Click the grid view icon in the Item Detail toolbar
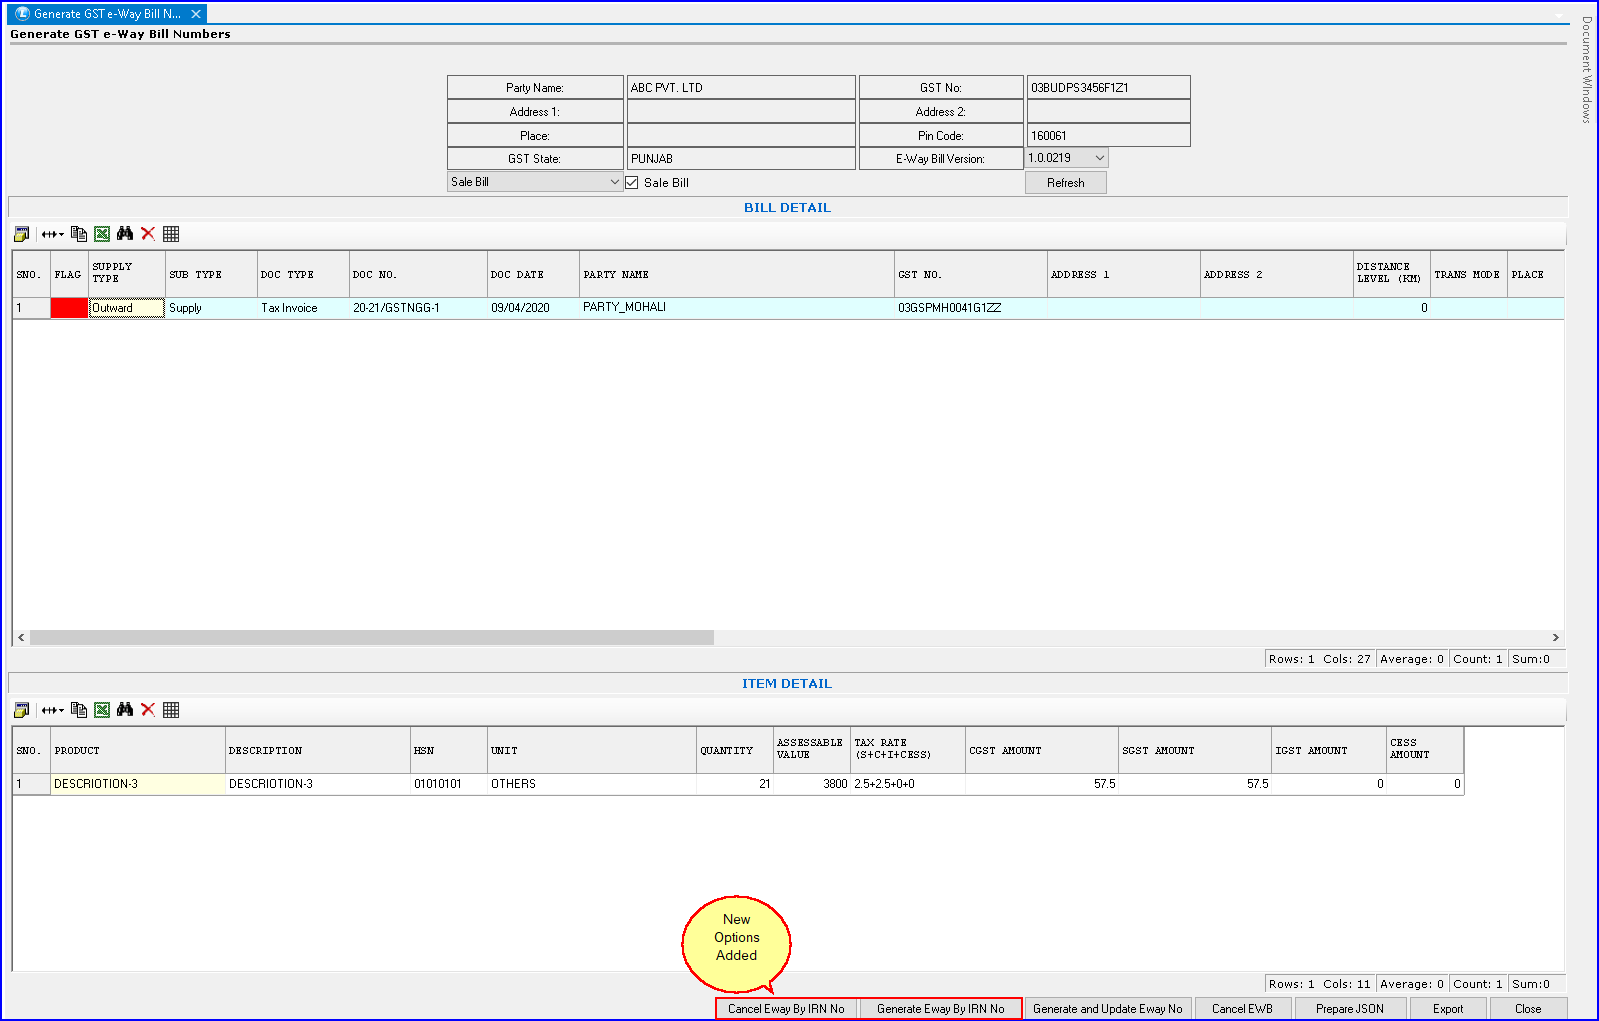This screenshot has width=1599, height=1021. coord(171,710)
